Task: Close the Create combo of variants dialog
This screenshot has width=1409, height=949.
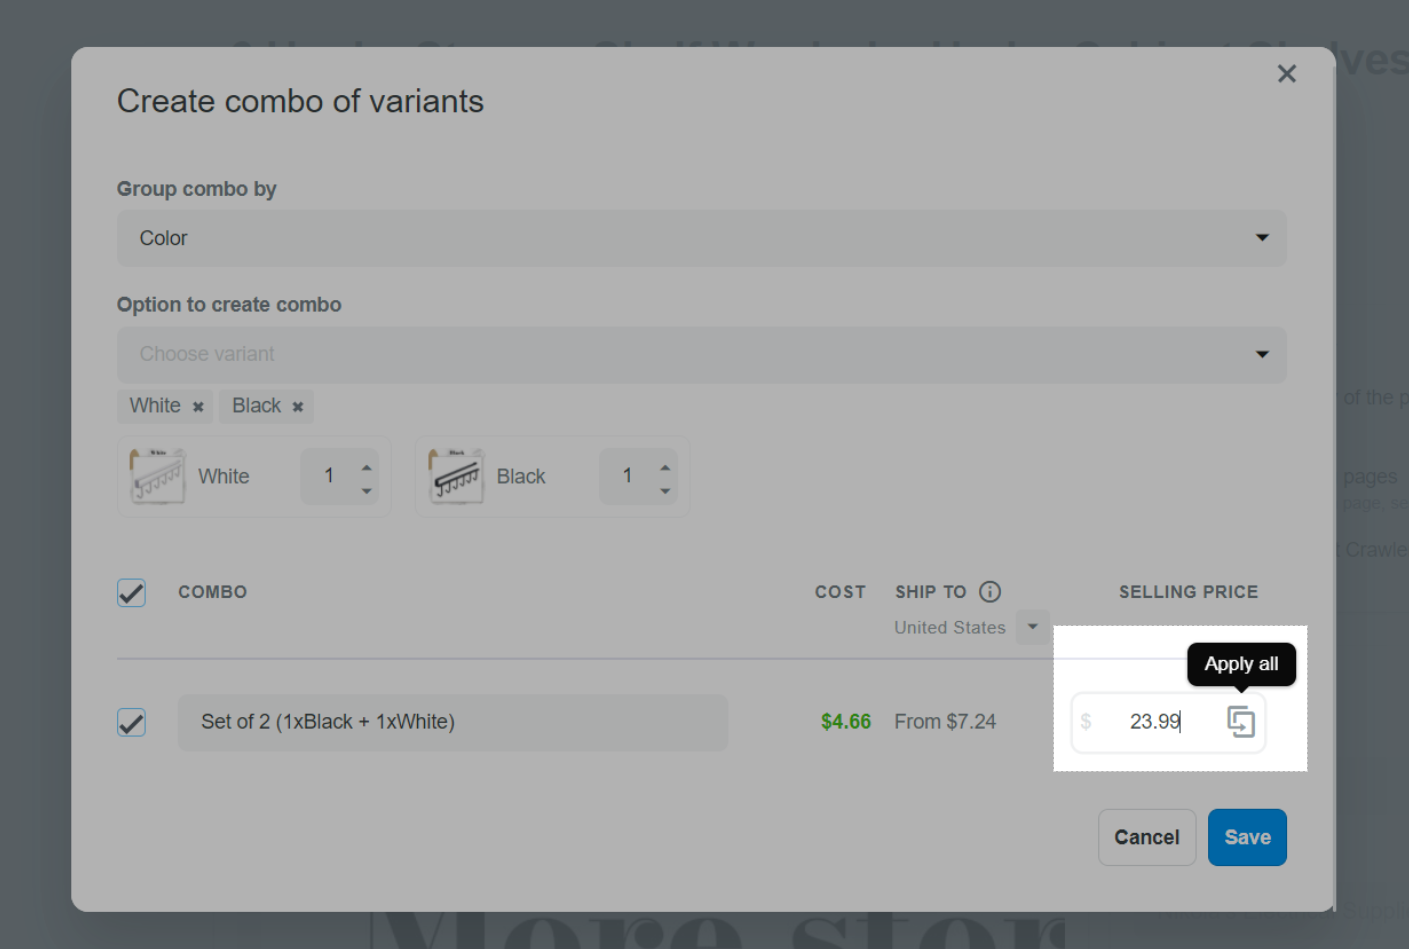Action: pyautogui.click(x=1286, y=74)
